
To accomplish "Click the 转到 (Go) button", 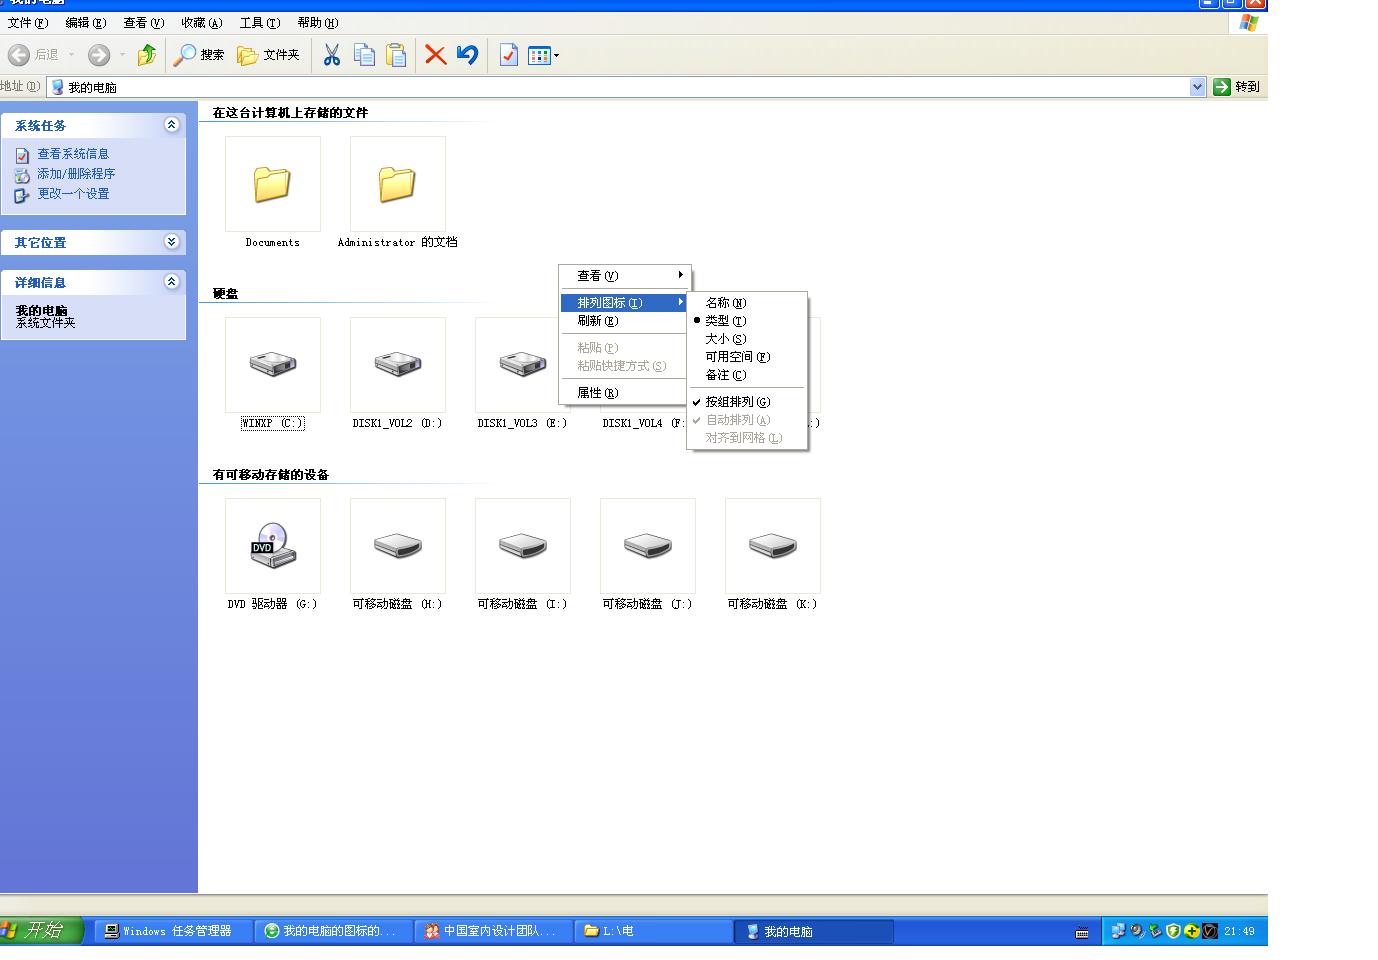I will click(x=1237, y=87).
